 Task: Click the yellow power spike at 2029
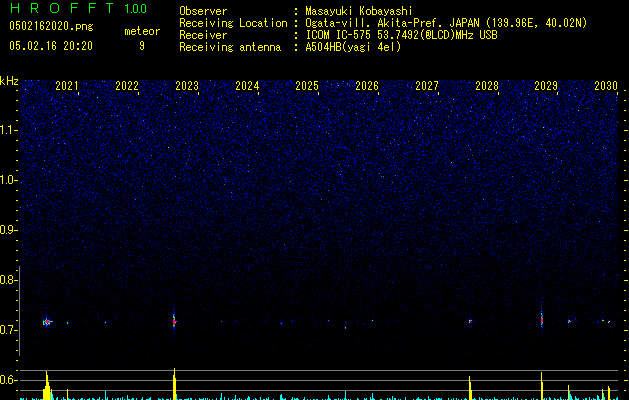coord(542,386)
